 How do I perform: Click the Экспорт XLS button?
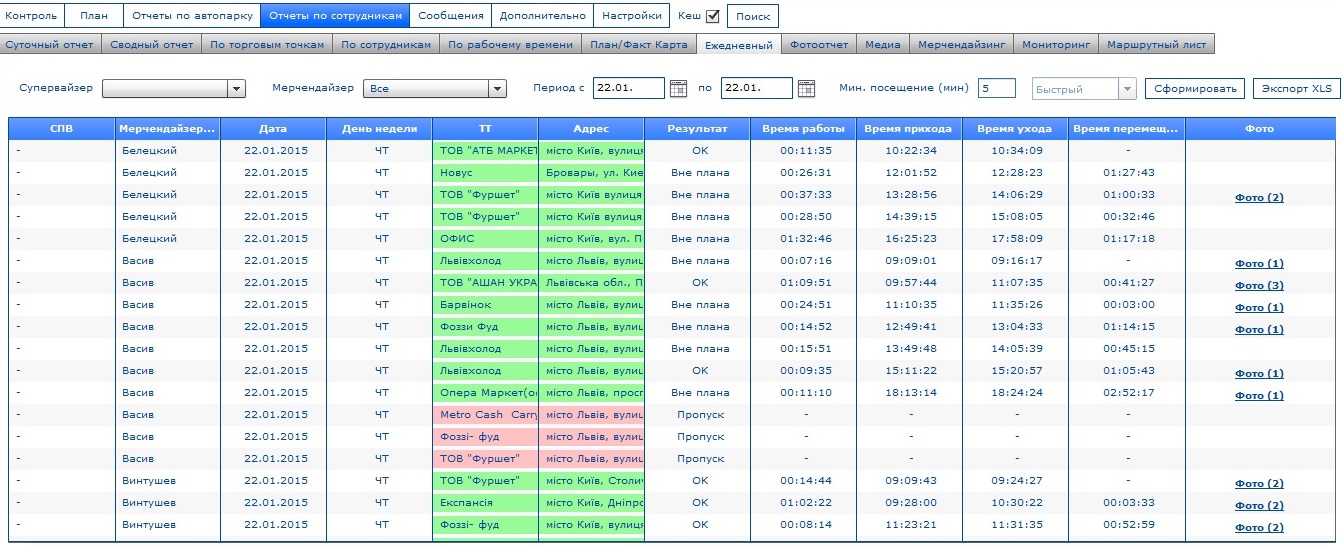click(1296, 89)
